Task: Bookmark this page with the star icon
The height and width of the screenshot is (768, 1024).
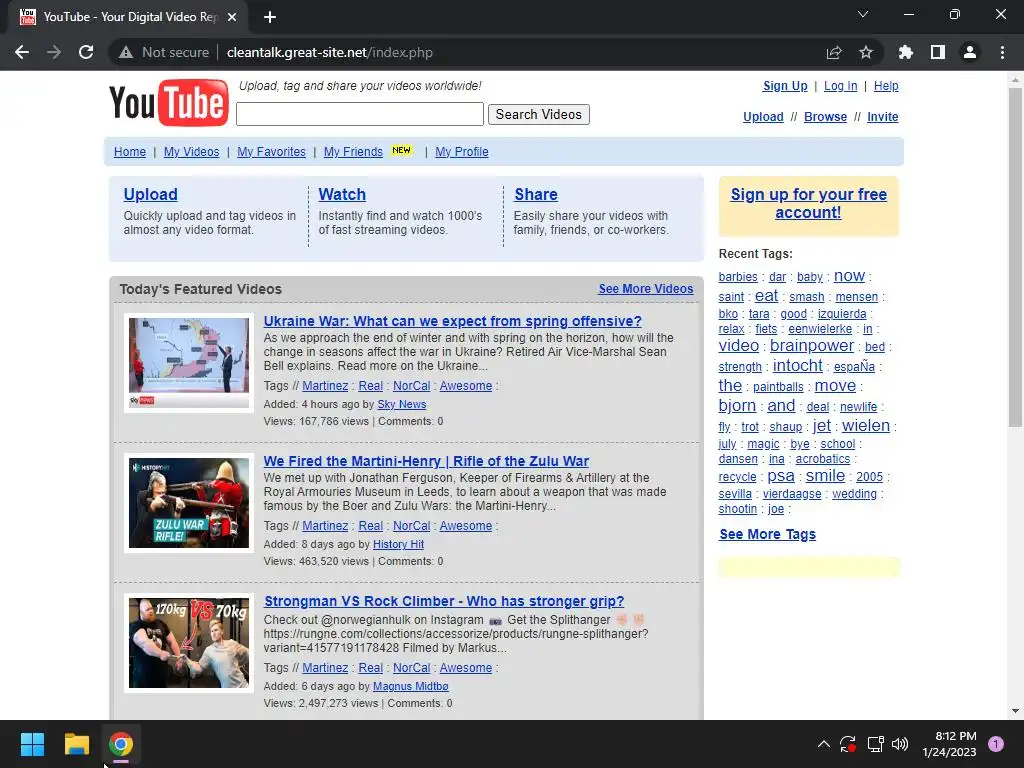Action: (866, 52)
